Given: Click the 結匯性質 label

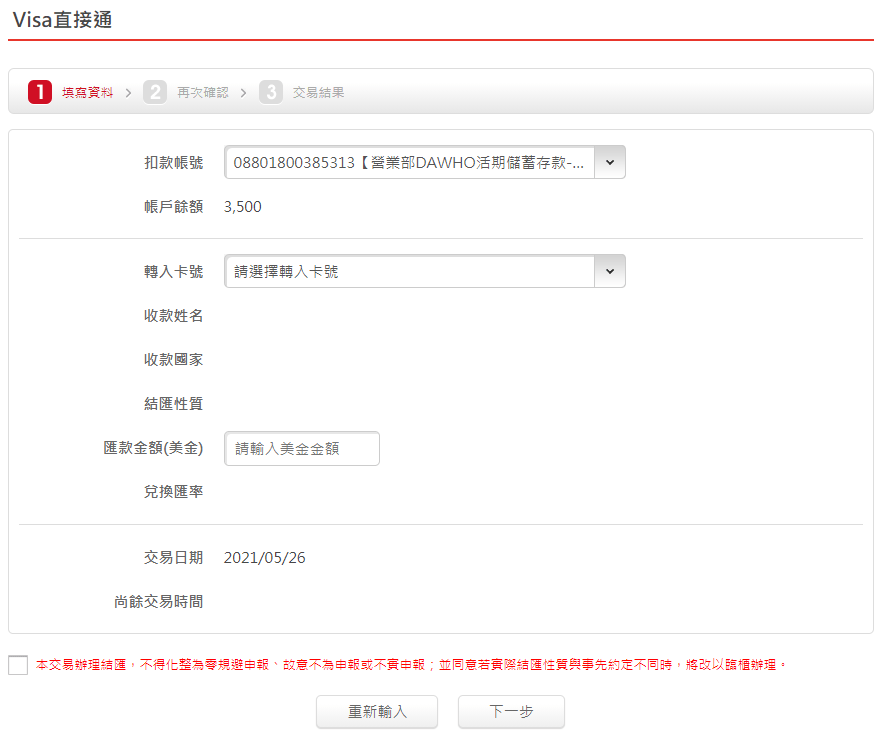Looking at the screenshot, I should [173, 404].
